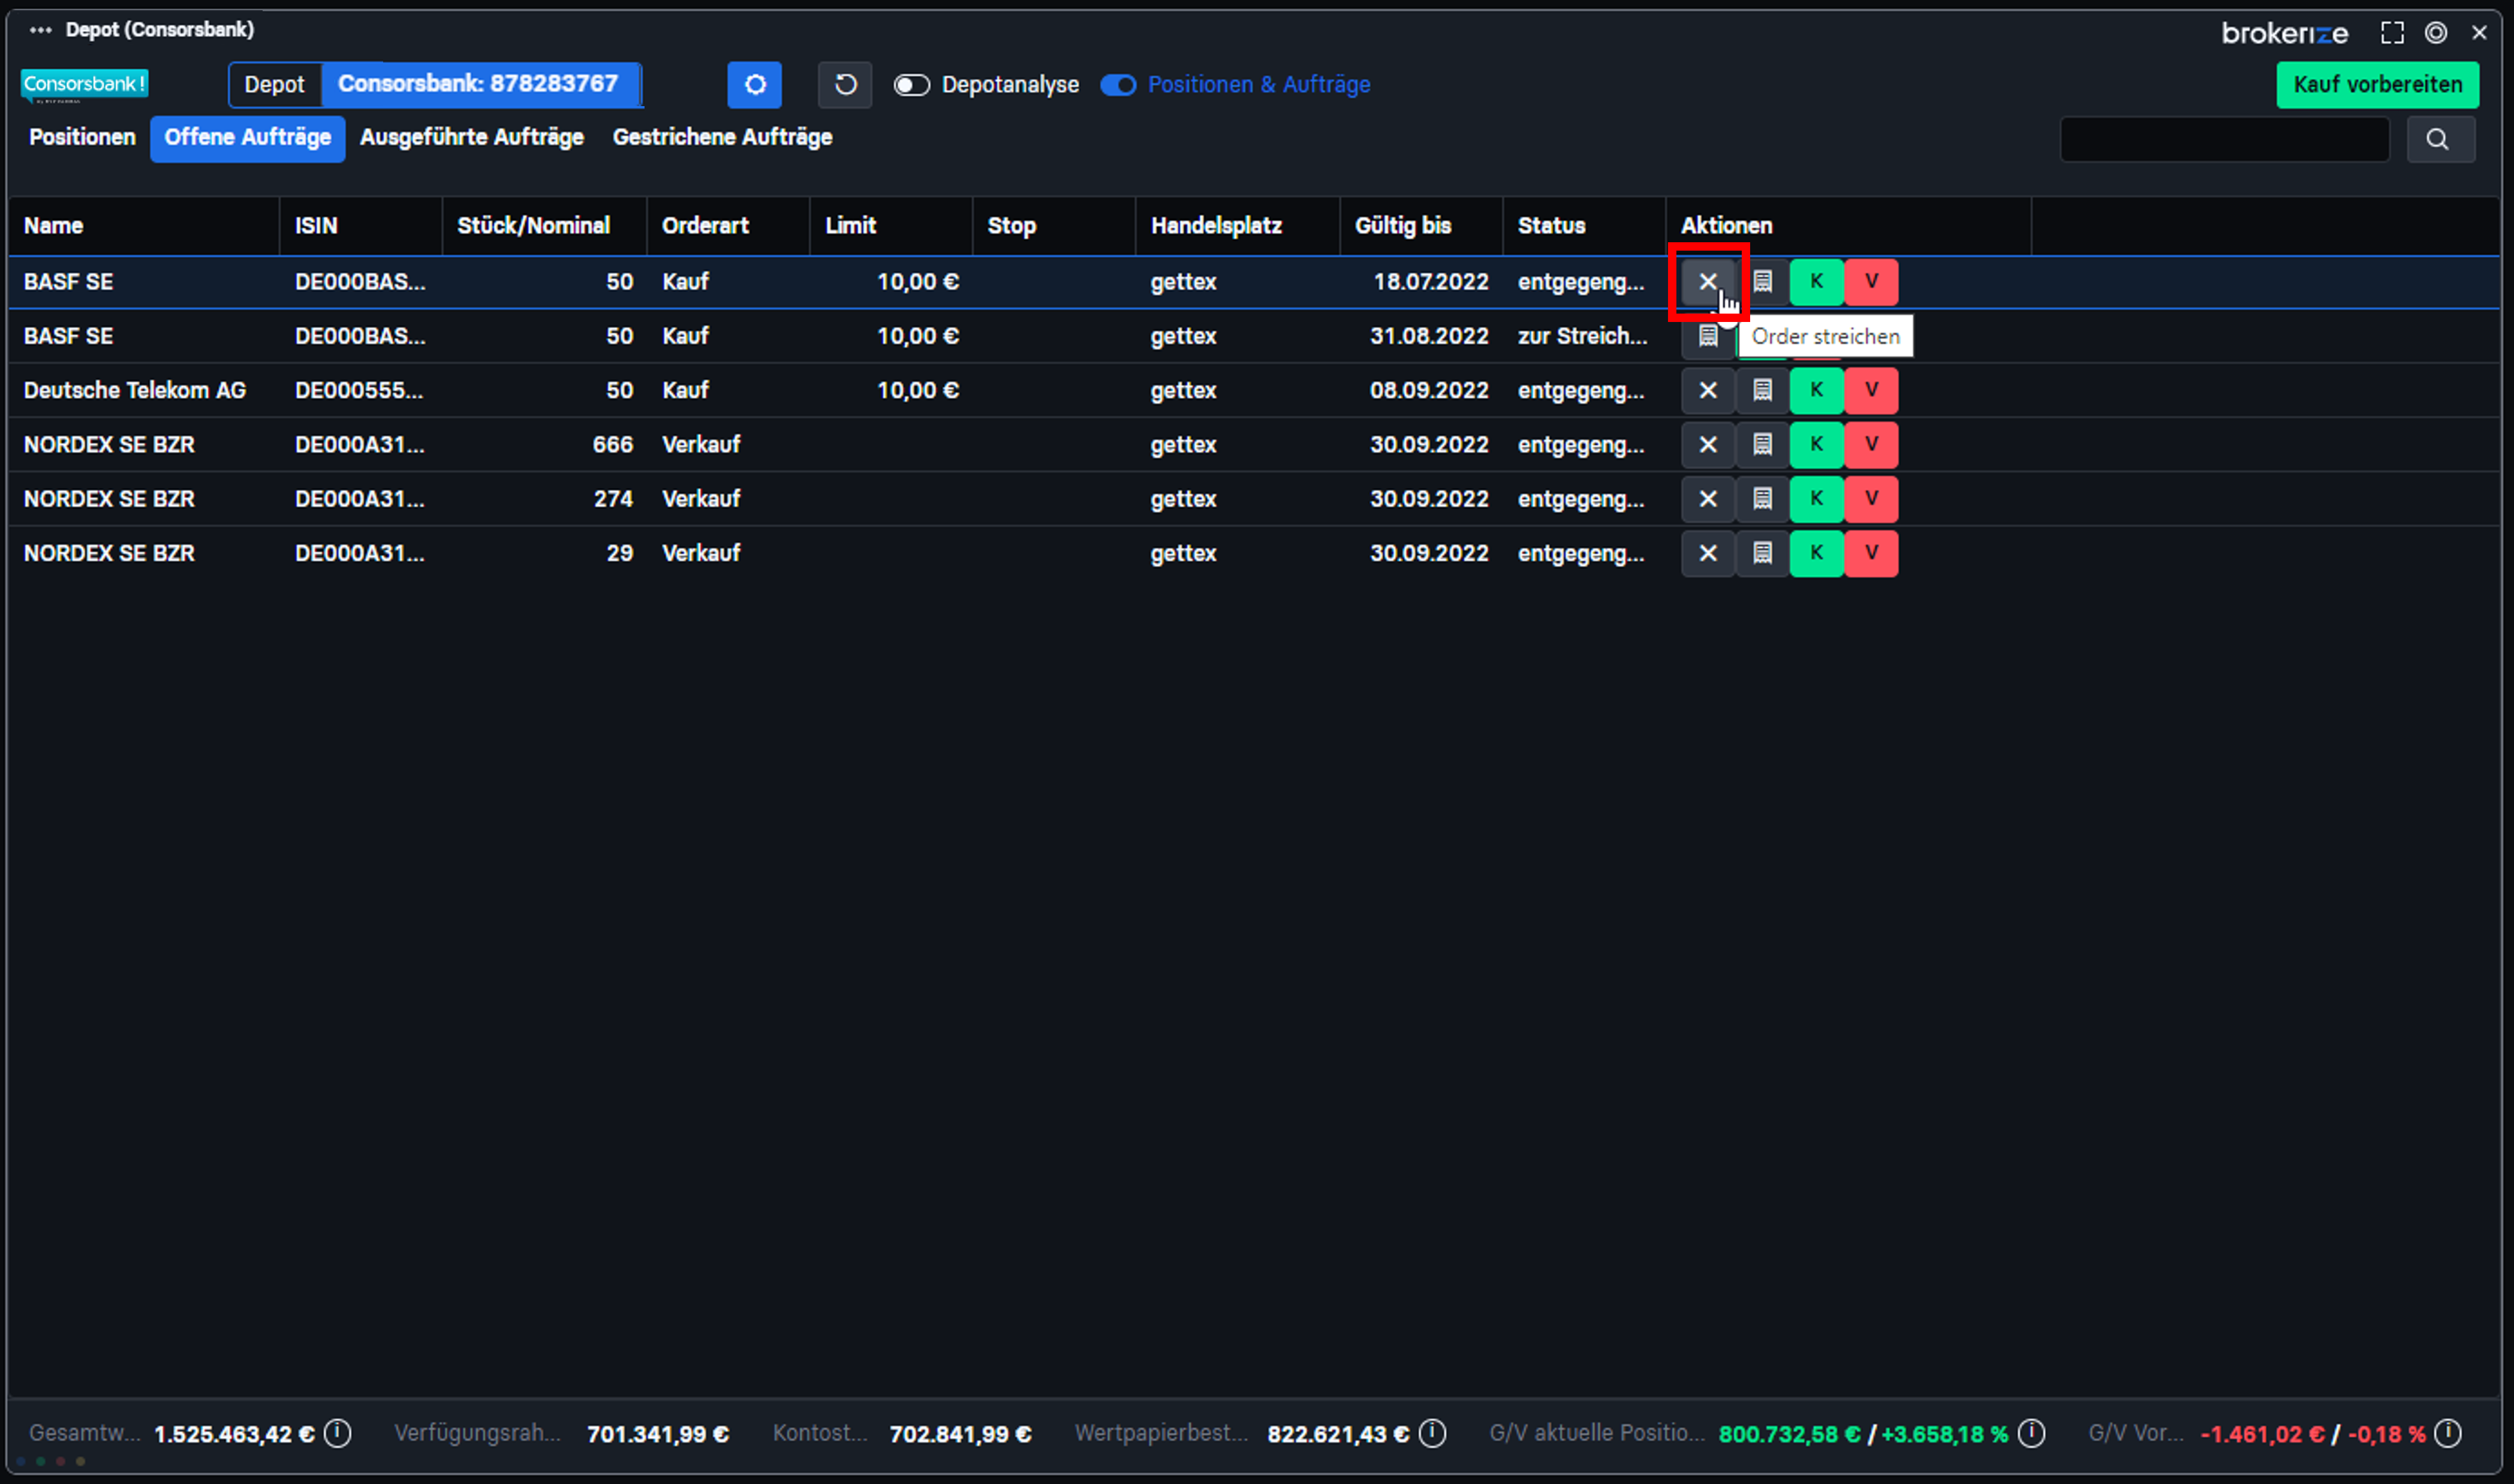Click red V button in NORDEX 274 row
The image size is (2514, 1484).
click(1871, 498)
